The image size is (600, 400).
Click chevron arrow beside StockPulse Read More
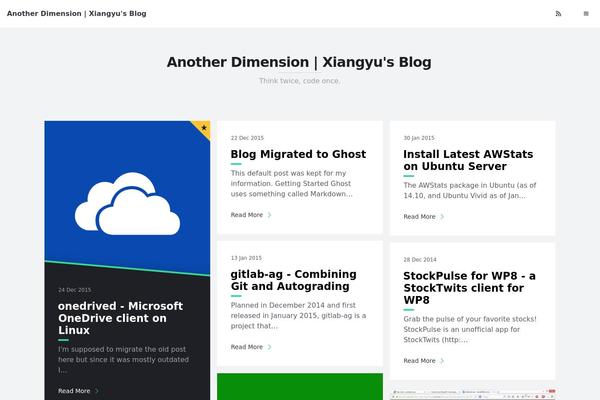(x=442, y=361)
